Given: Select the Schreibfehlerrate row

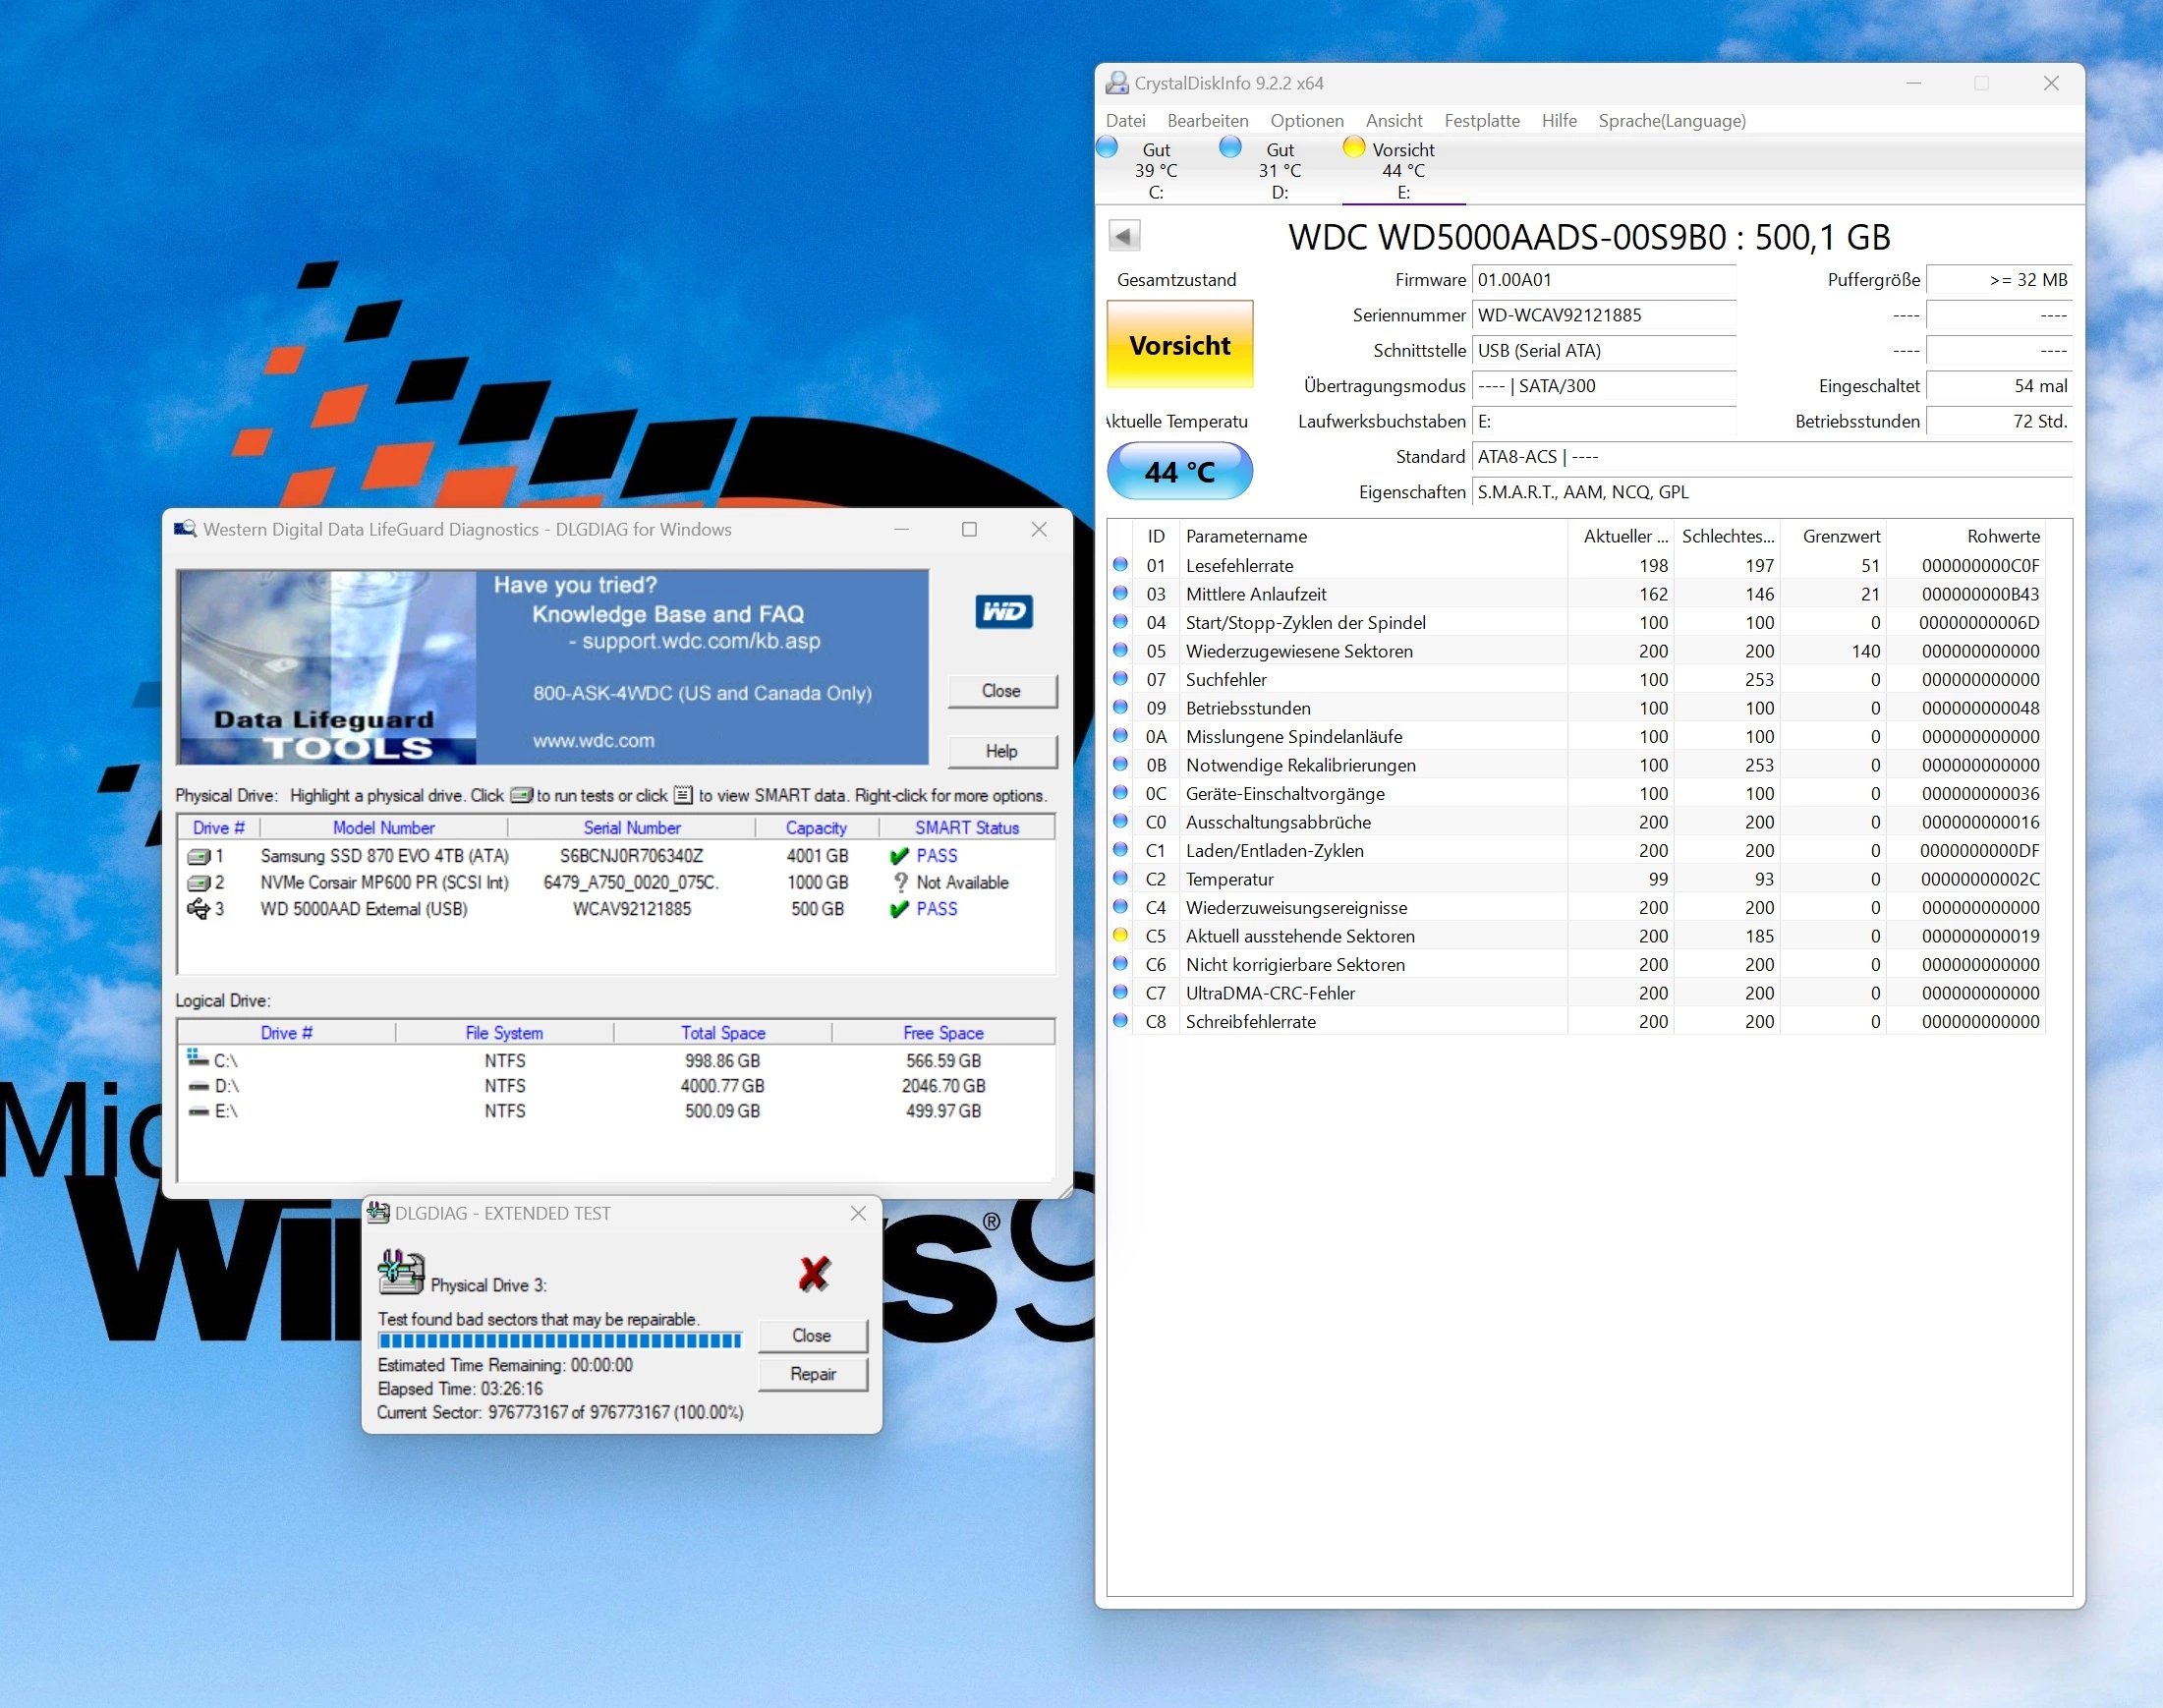Looking at the screenshot, I should point(1577,1022).
